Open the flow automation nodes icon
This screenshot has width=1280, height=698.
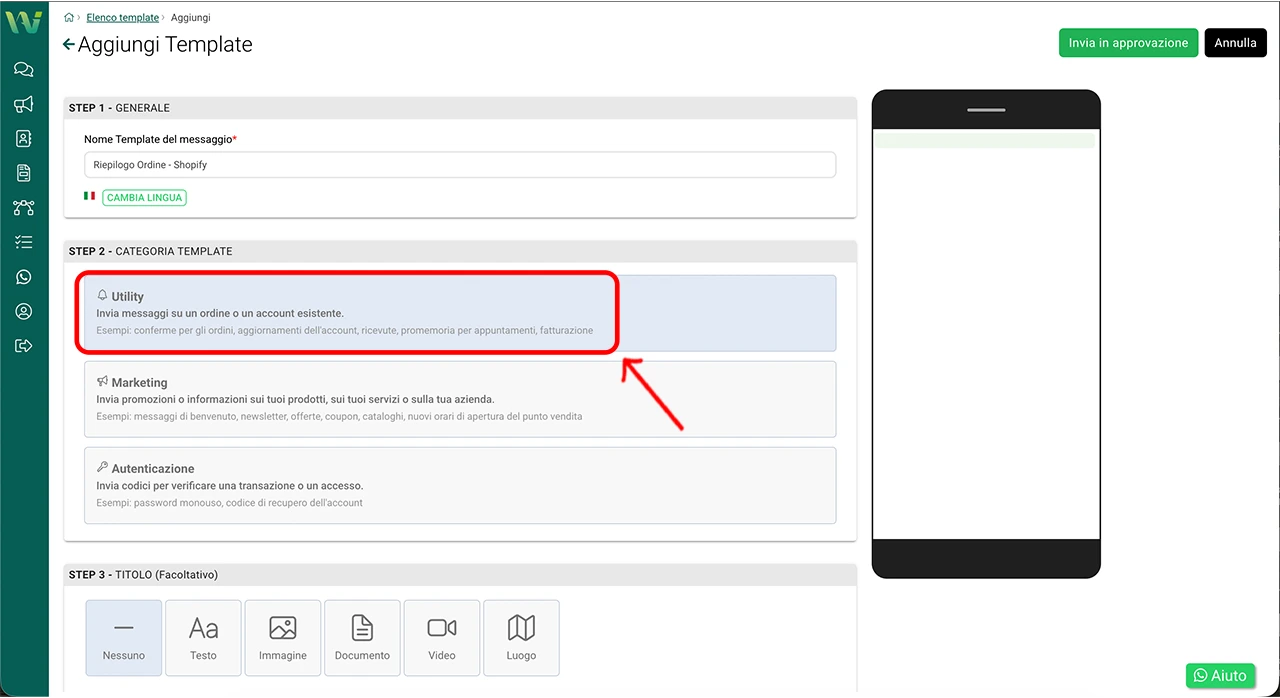point(24,208)
